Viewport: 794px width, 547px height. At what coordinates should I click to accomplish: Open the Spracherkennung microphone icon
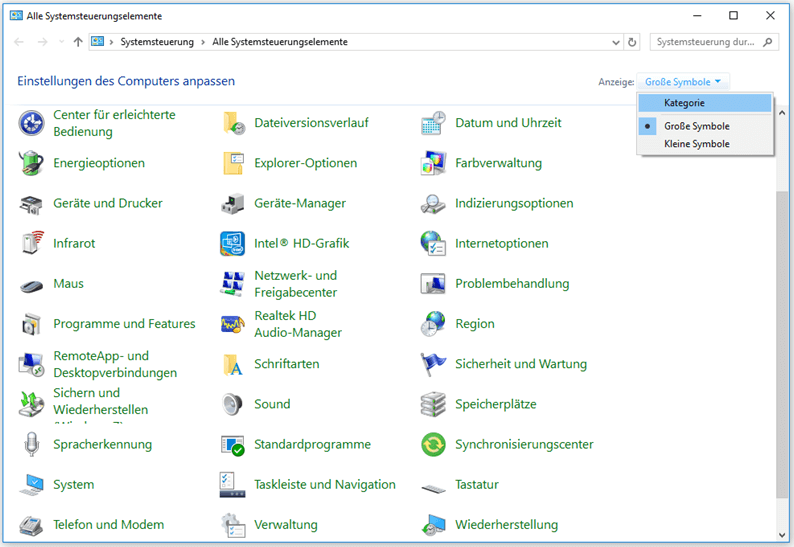[x=32, y=444]
